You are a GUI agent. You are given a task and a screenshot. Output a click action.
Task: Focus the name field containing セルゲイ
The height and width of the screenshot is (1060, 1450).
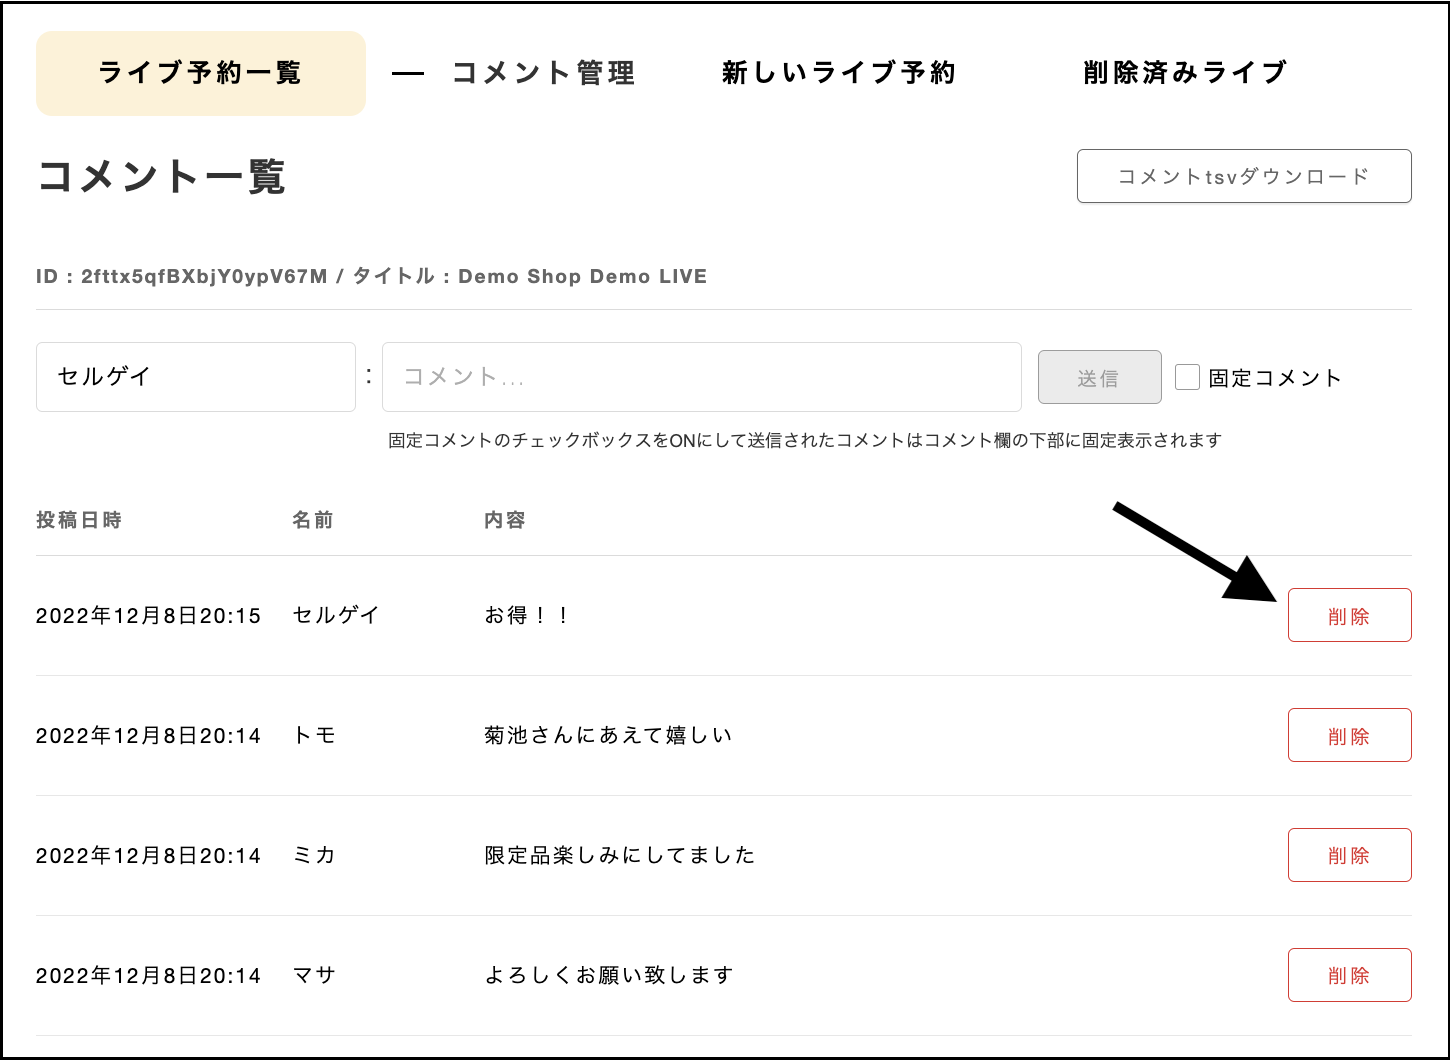coord(196,377)
